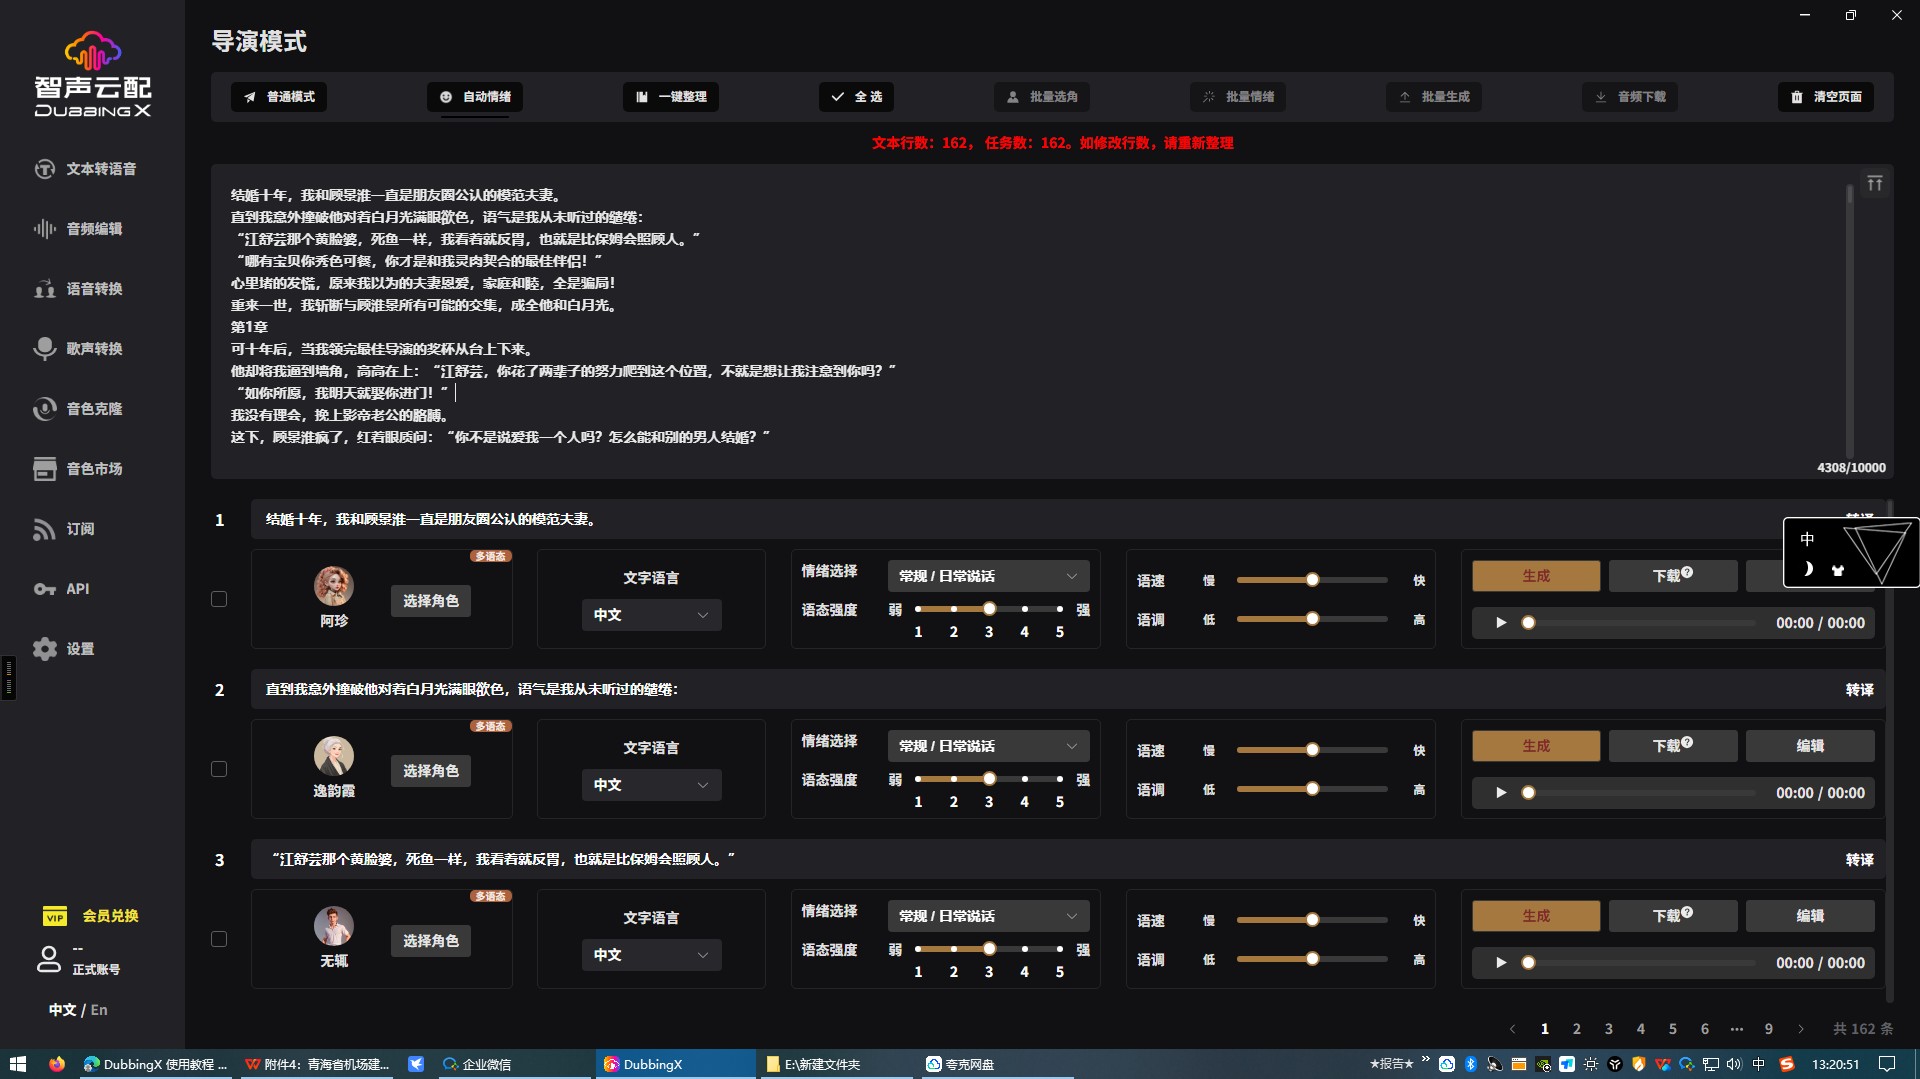Open 文字语言 dropdown in row 3
The width and height of the screenshot is (1920, 1079).
tap(651, 955)
